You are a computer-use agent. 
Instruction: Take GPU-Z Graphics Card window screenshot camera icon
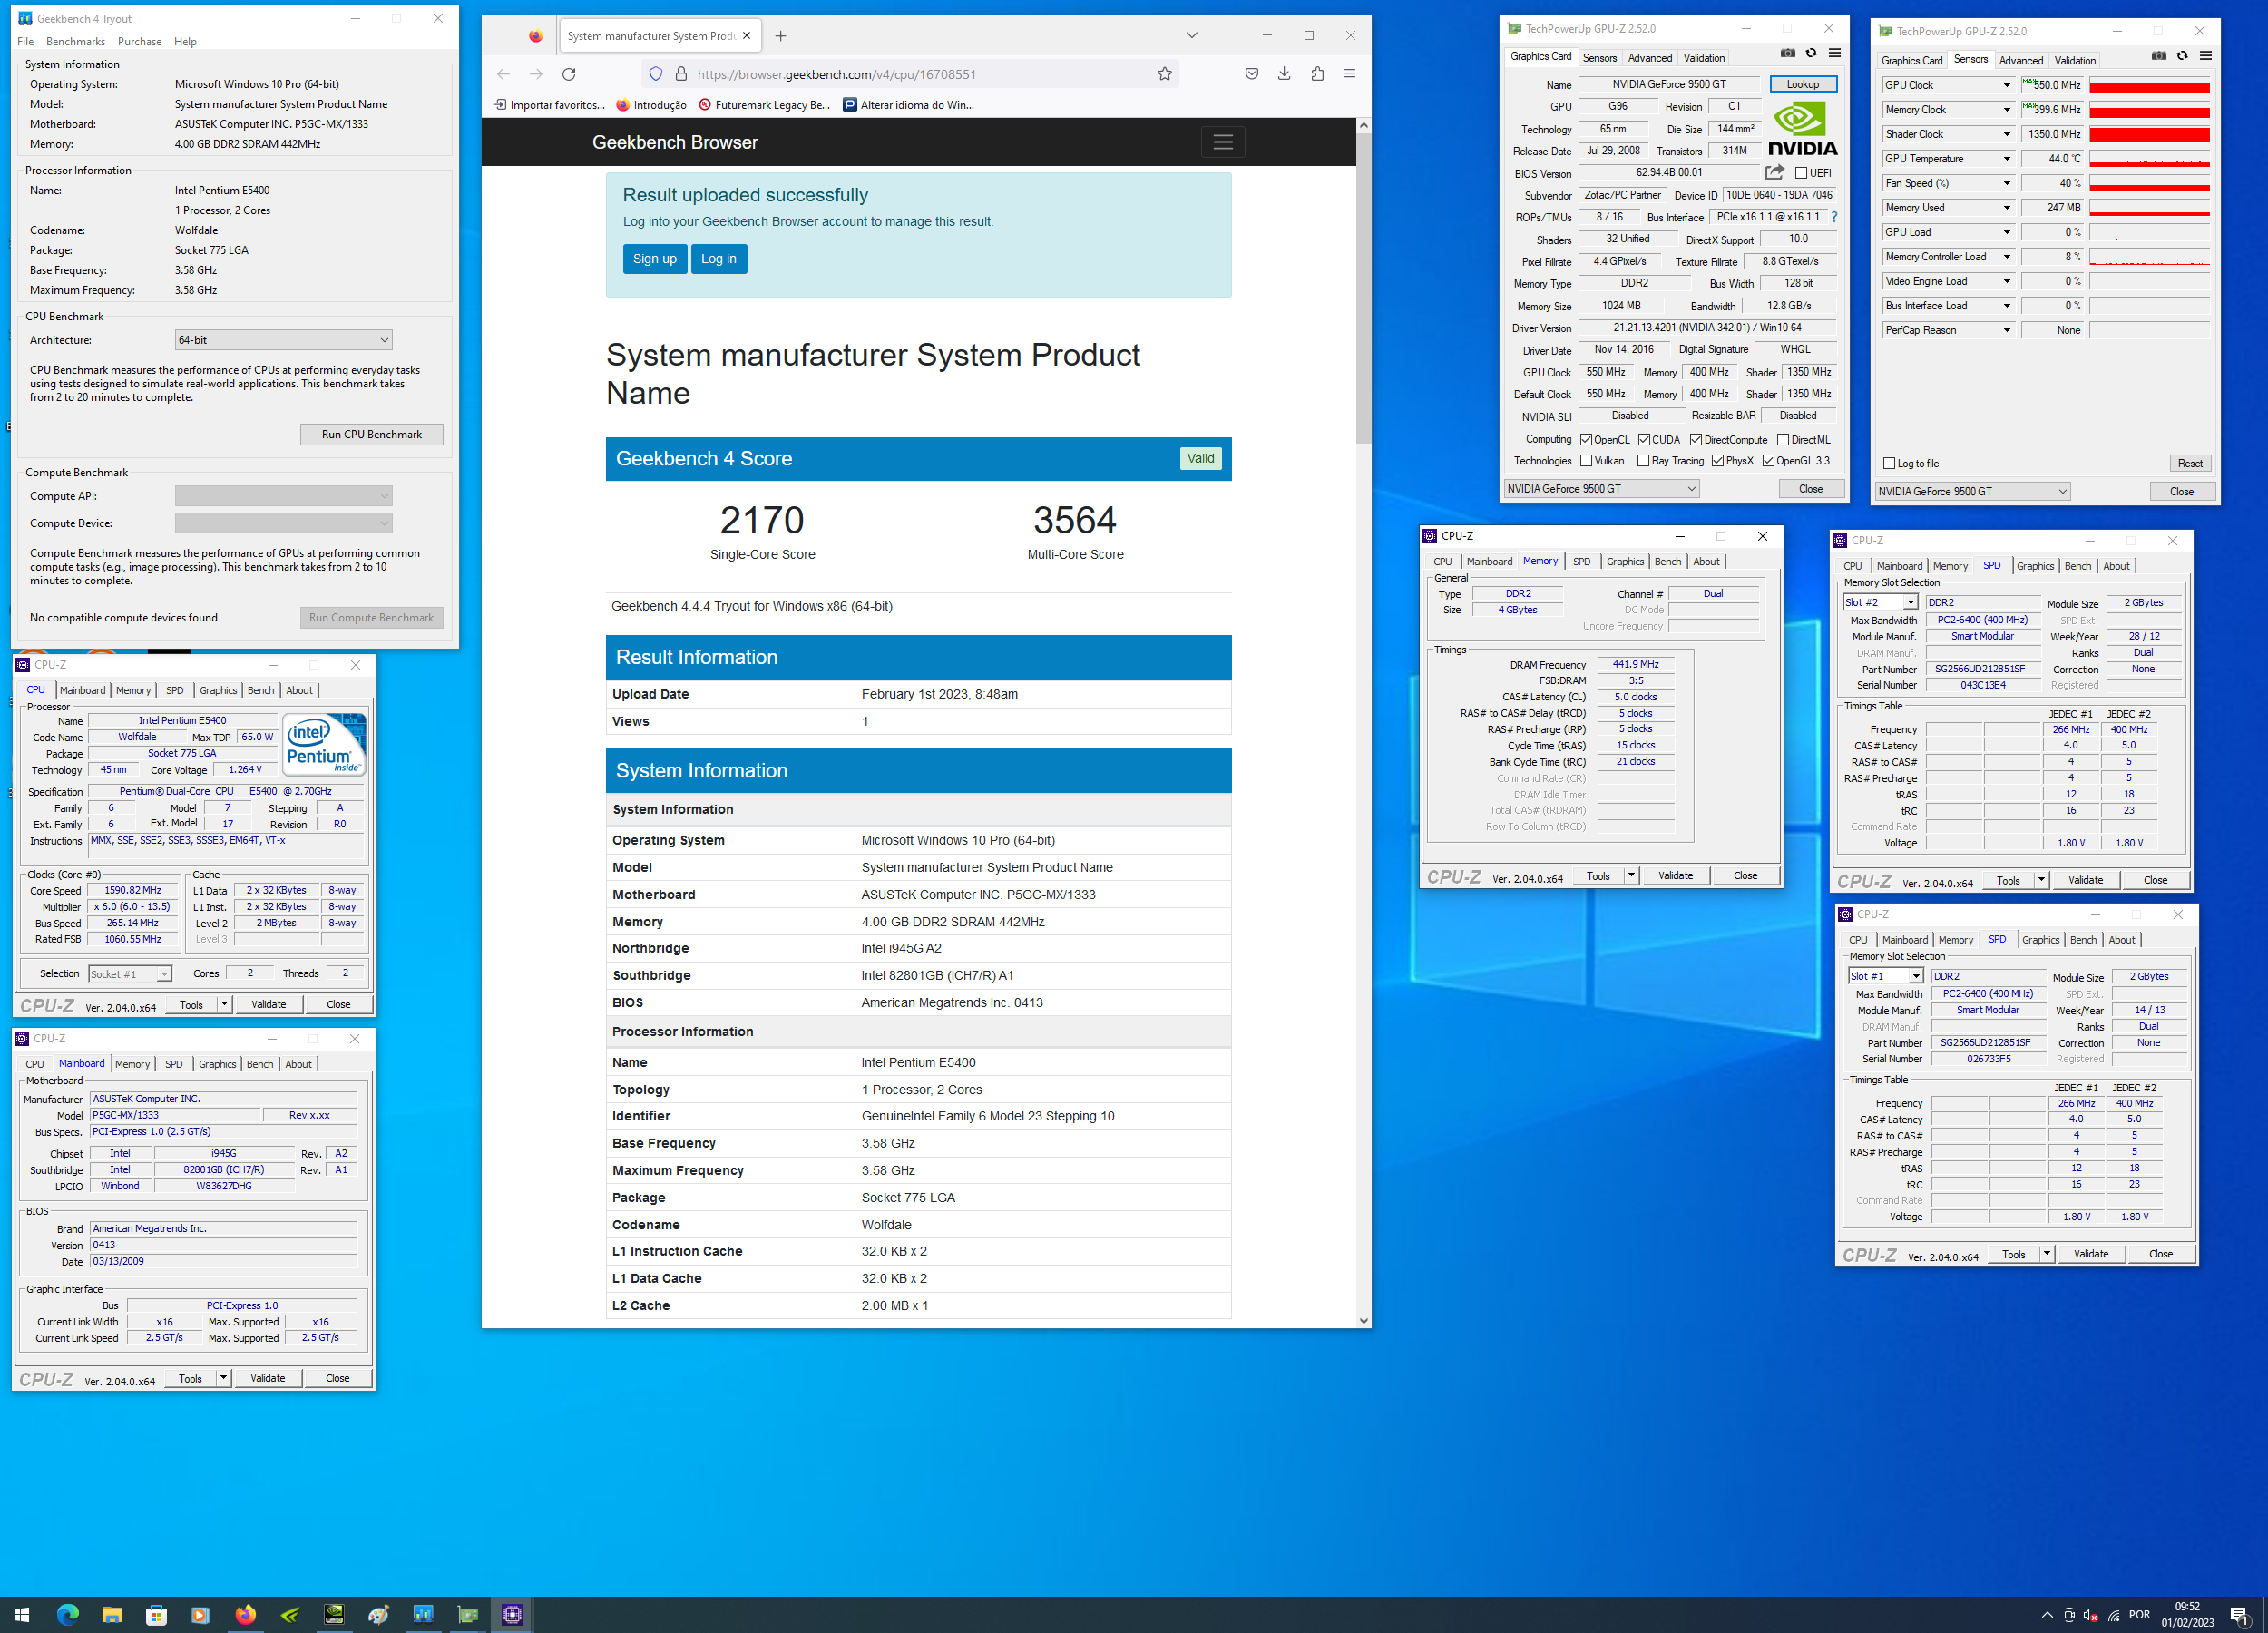click(1787, 54)
